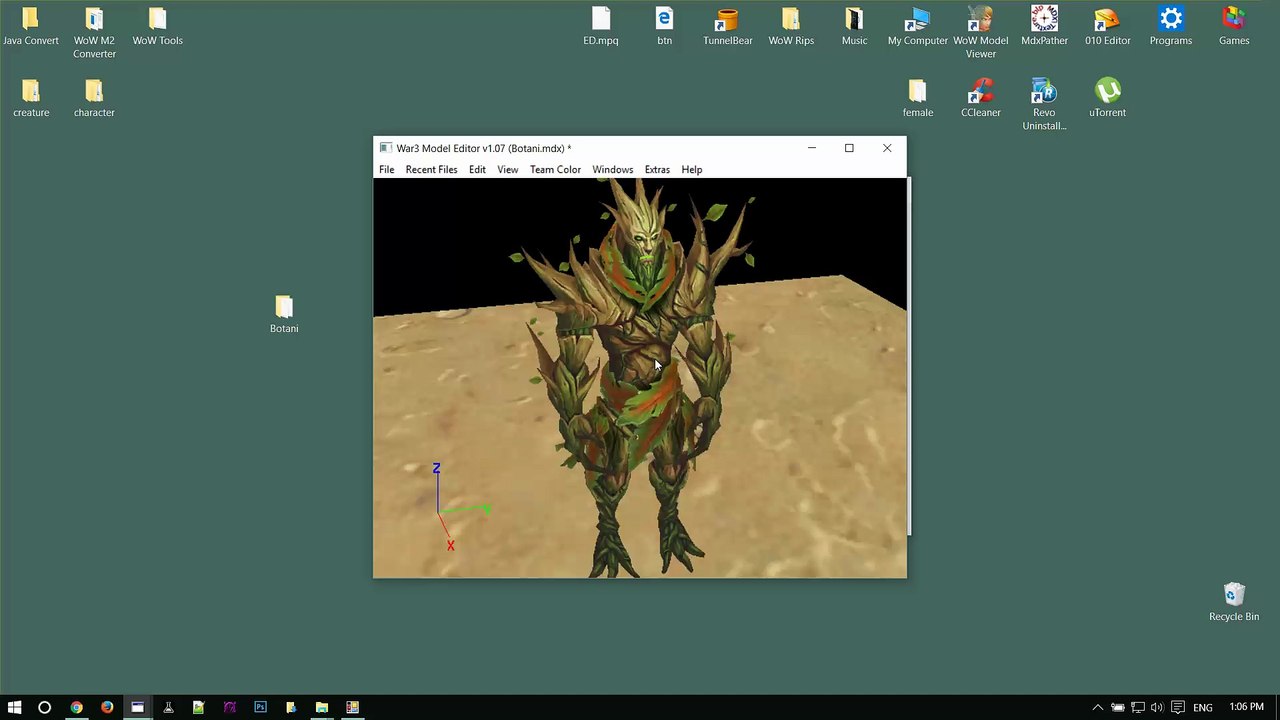
Task: Select the uTorrent desktop icon
Action: (1107, 99)
